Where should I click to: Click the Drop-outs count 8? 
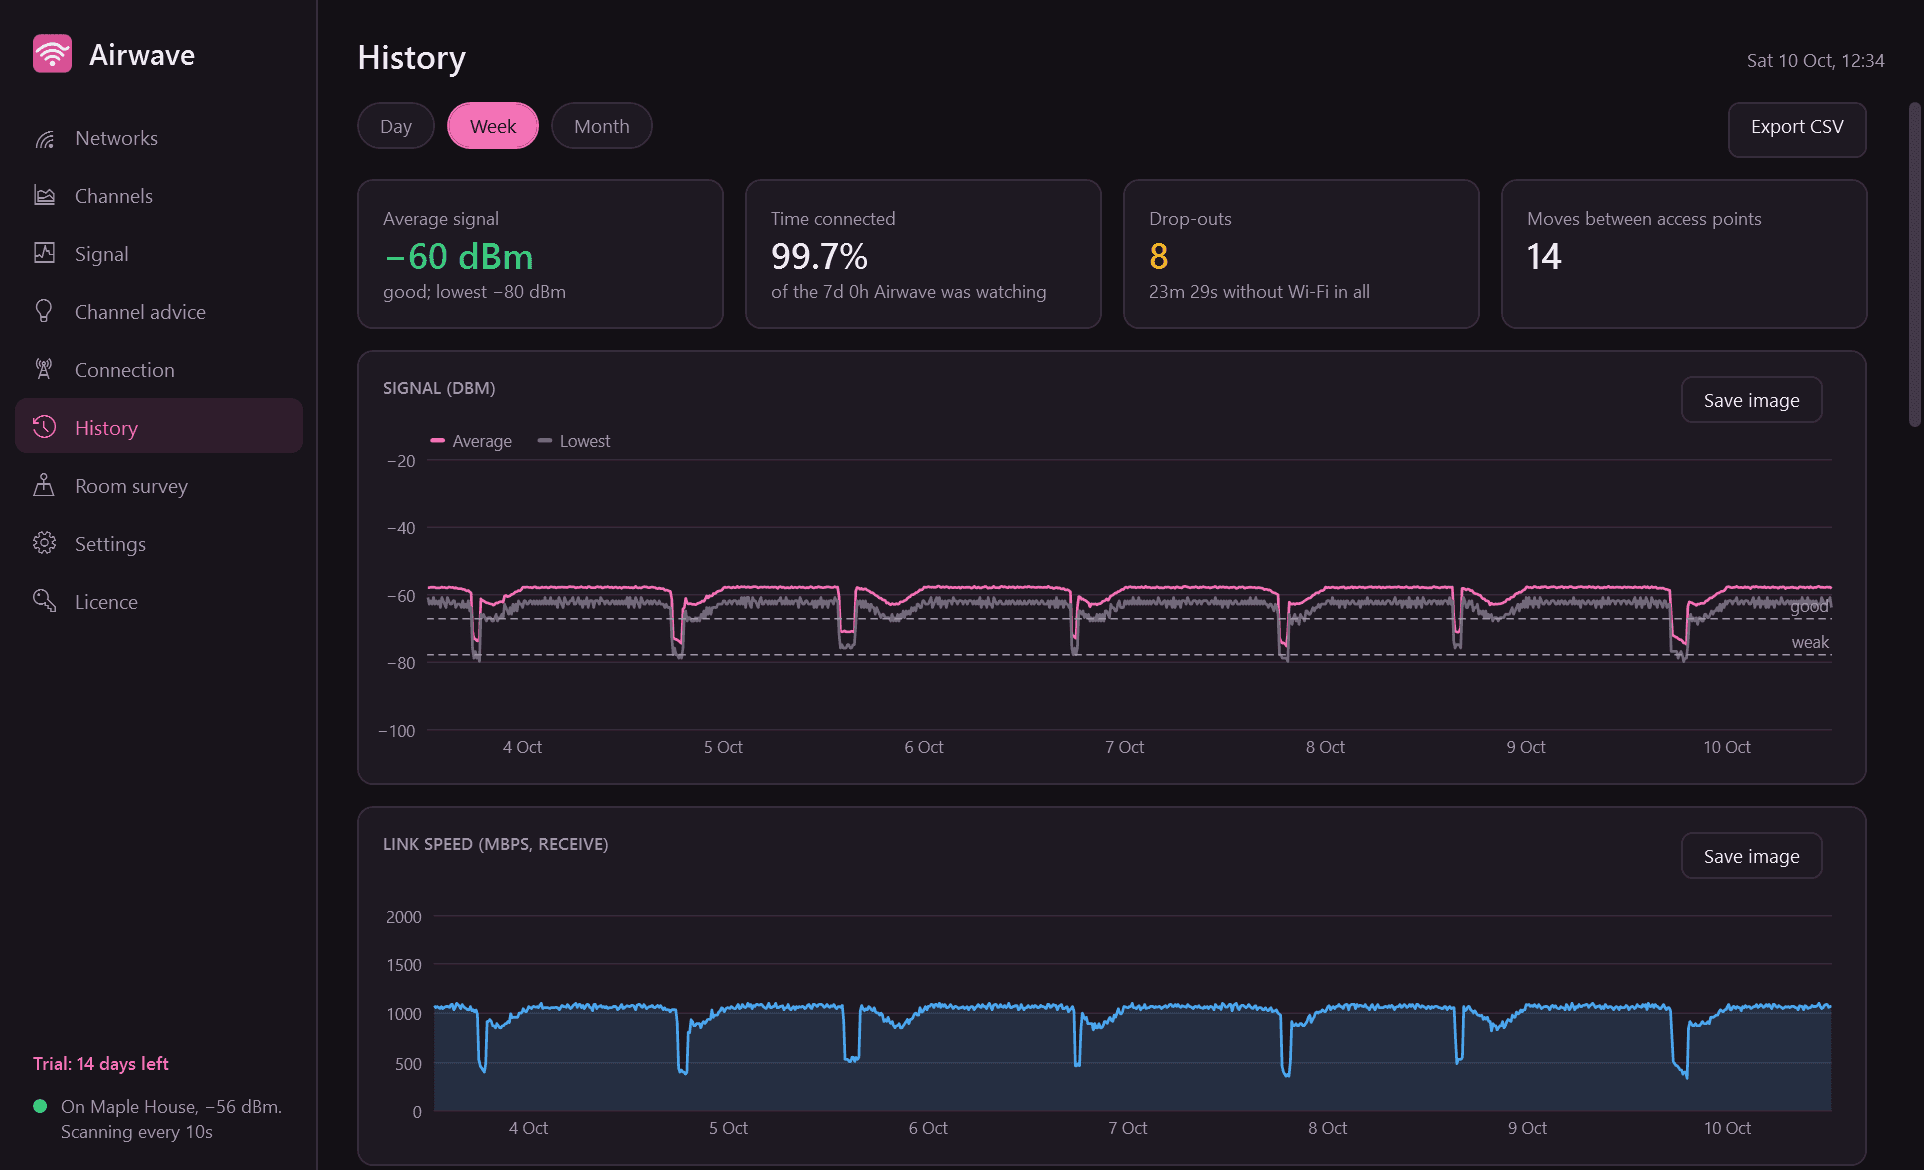click(1159, 257)
